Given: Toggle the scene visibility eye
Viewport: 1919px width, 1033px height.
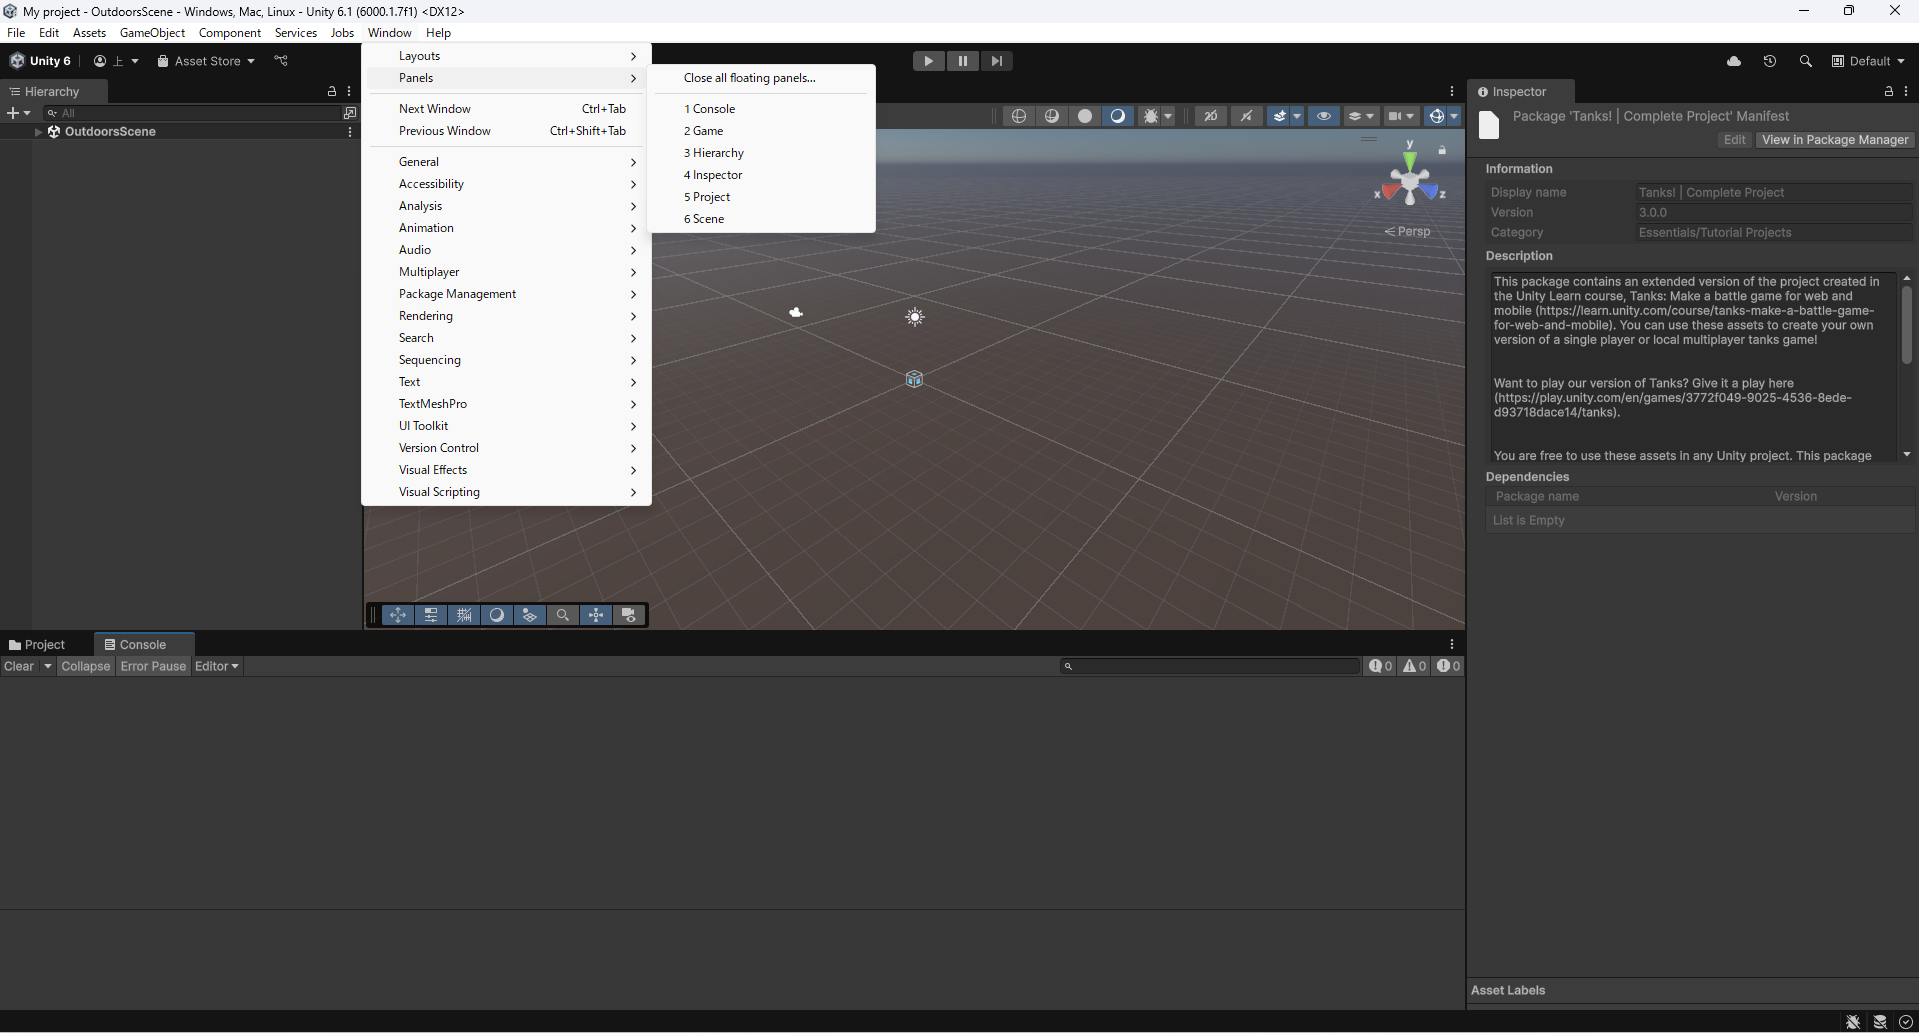Looking at the screenshot, I should point(1324,116).
